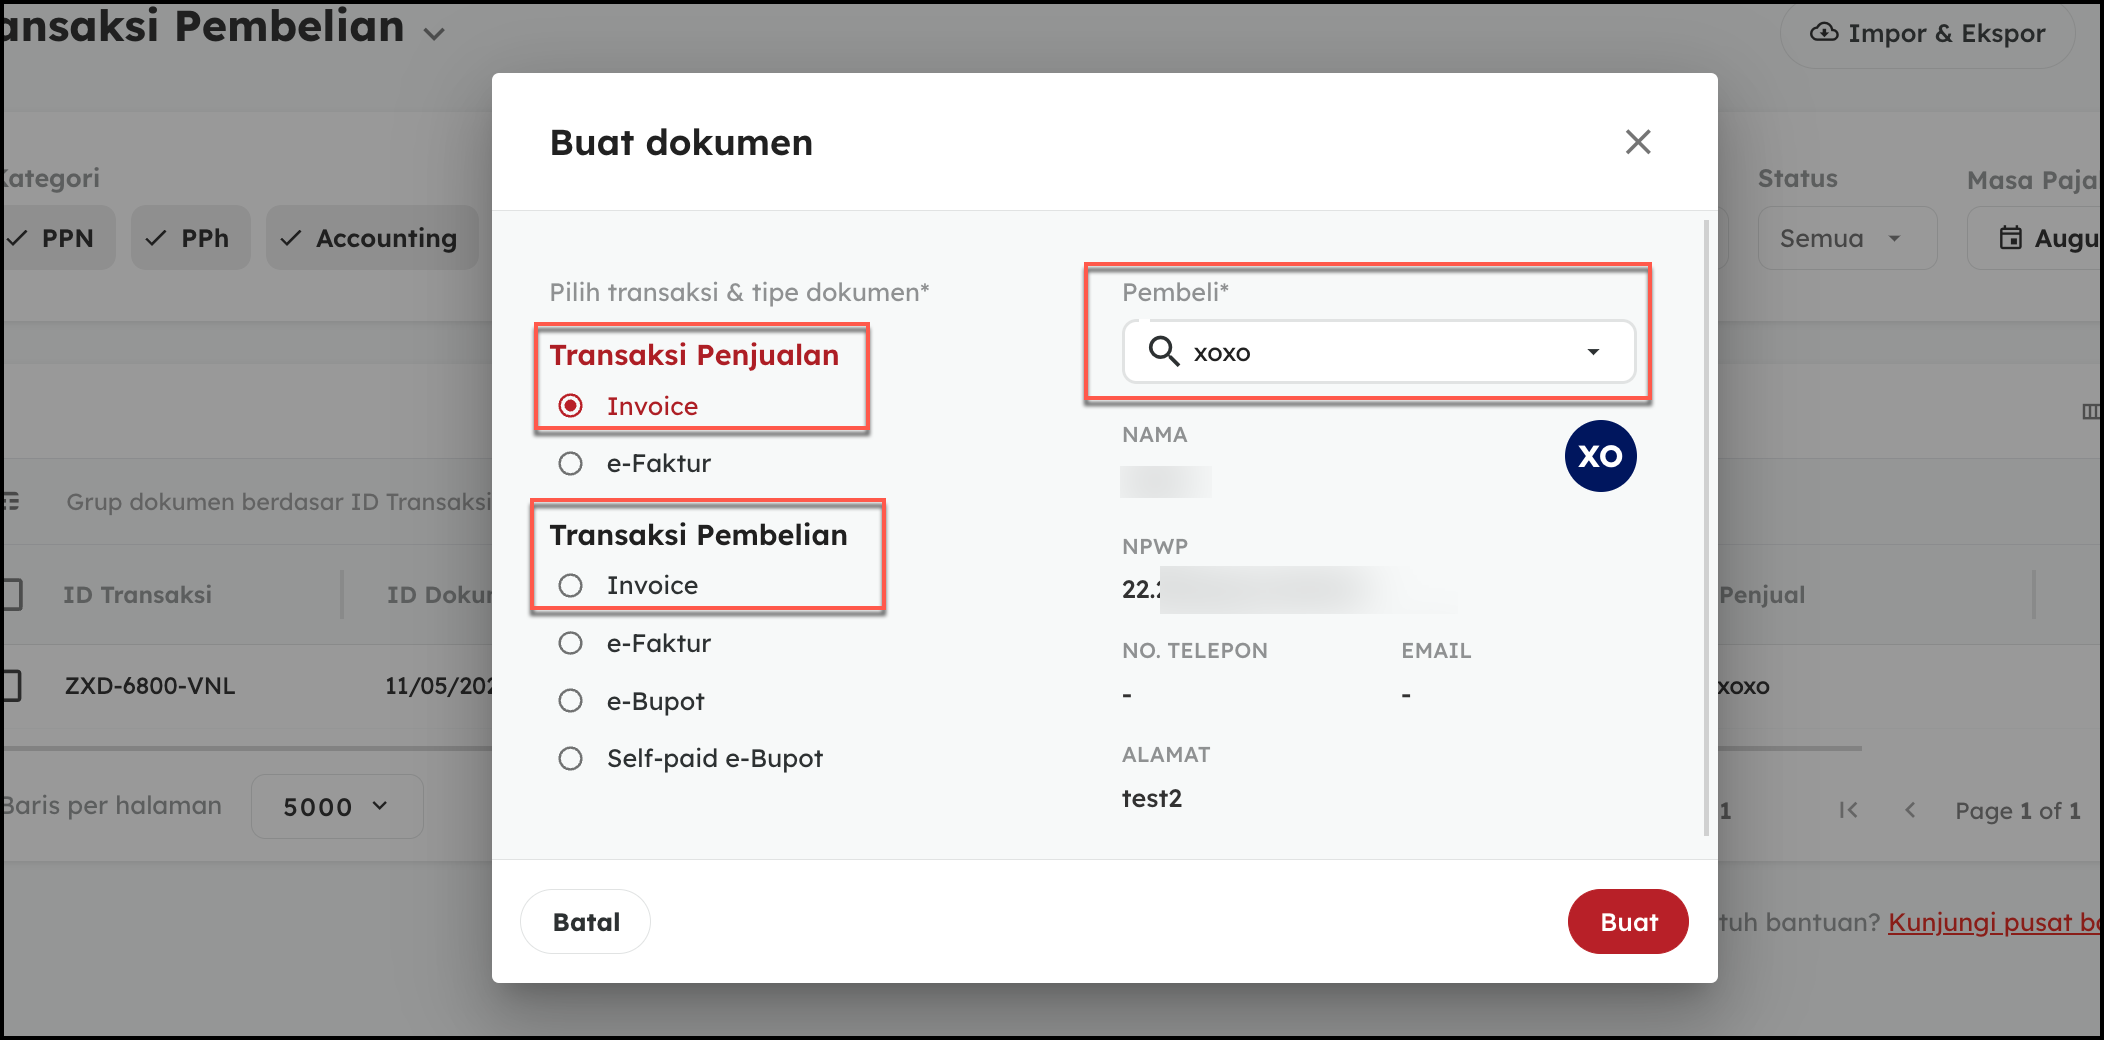Image resolution: width=2104 pixels, height=1040 pixels.
Task: Go to first page arrow icon
Action: 1848,810
